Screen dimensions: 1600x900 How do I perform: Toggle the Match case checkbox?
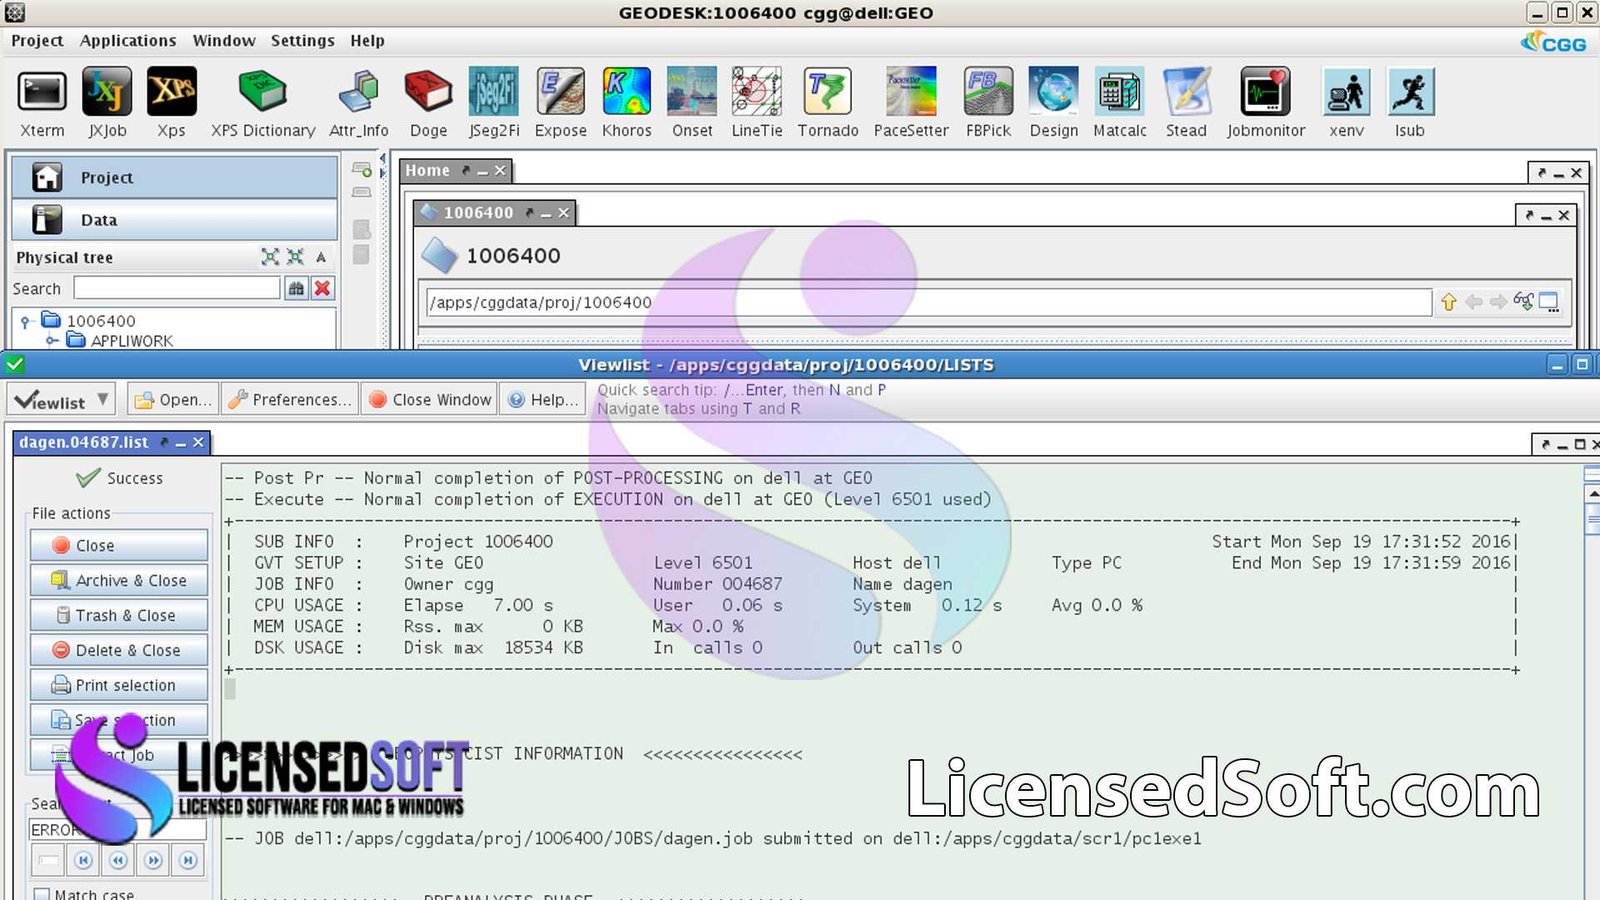42,894
